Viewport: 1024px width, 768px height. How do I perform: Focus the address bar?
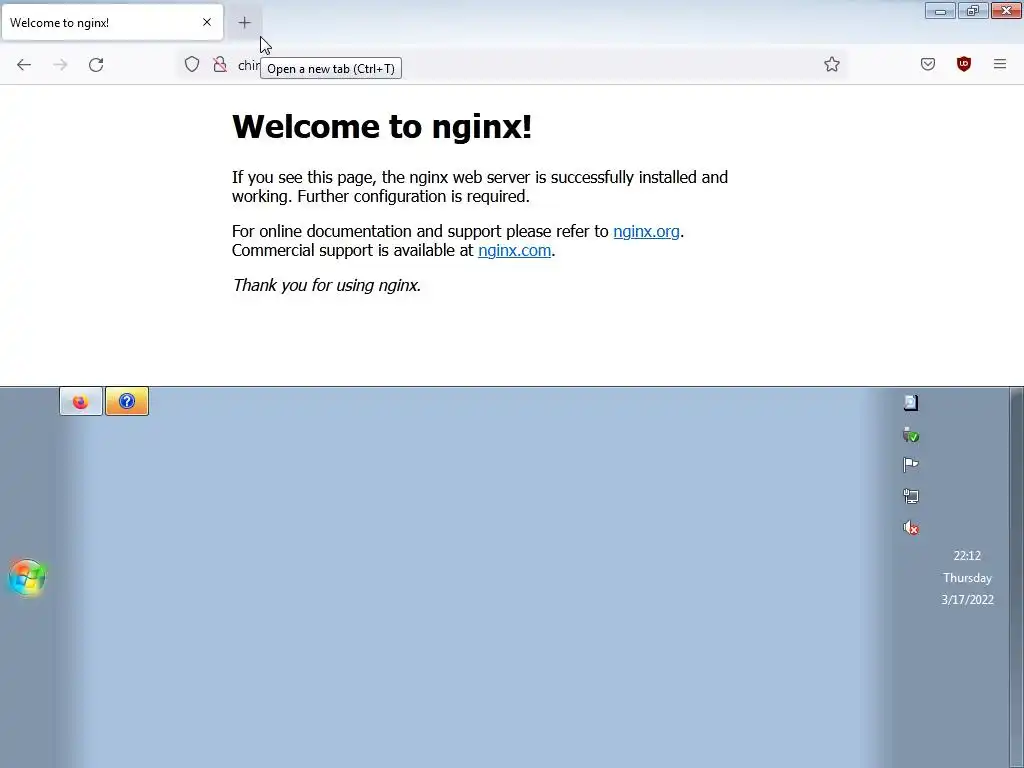click(511, 65)
